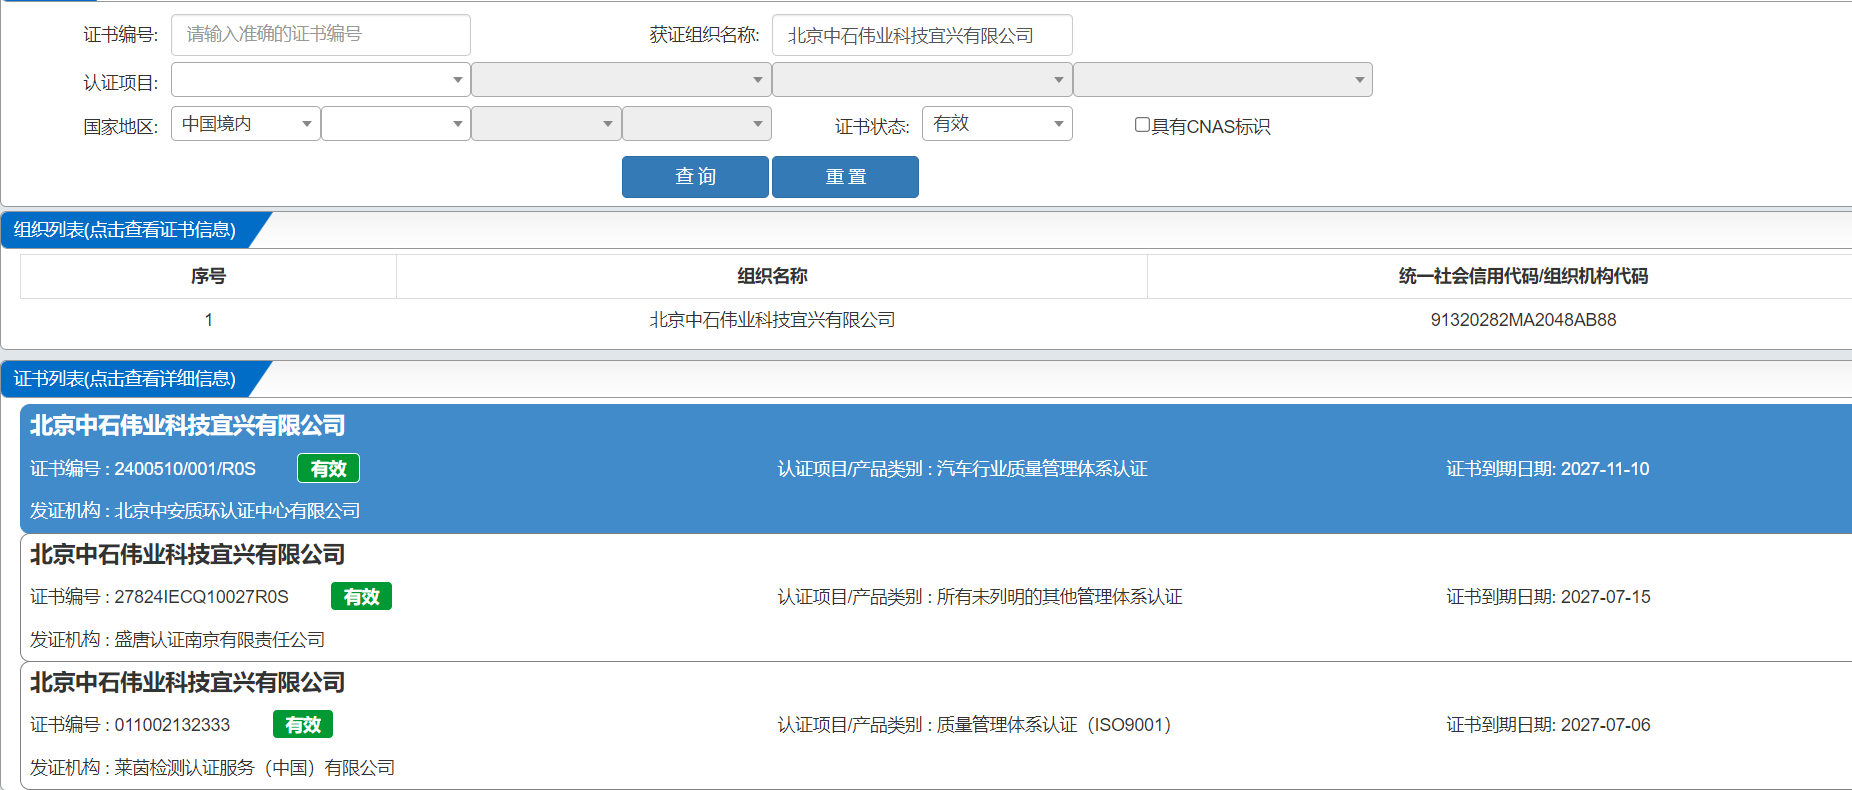Click row number 1 in organization table
1852x790 pixels.
[208, 320]
